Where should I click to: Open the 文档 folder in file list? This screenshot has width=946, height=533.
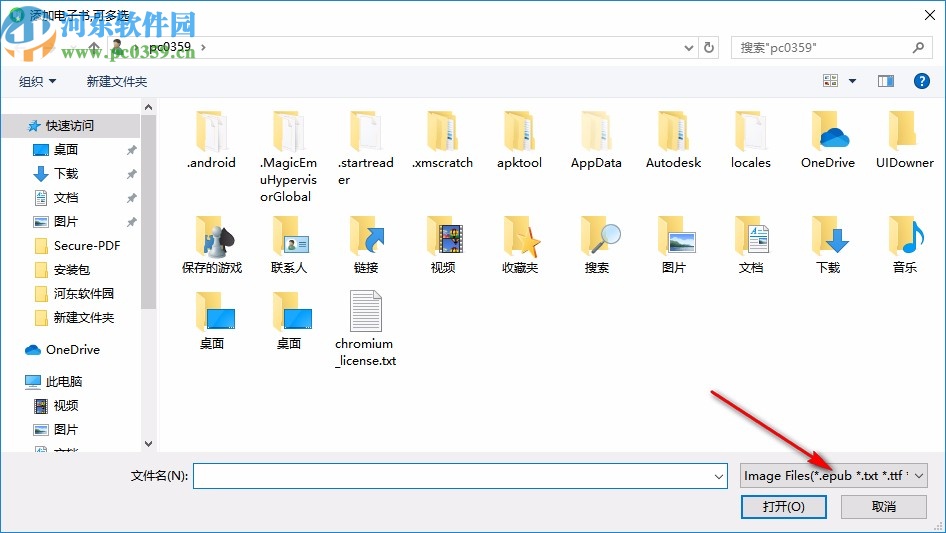pos(751,244)
